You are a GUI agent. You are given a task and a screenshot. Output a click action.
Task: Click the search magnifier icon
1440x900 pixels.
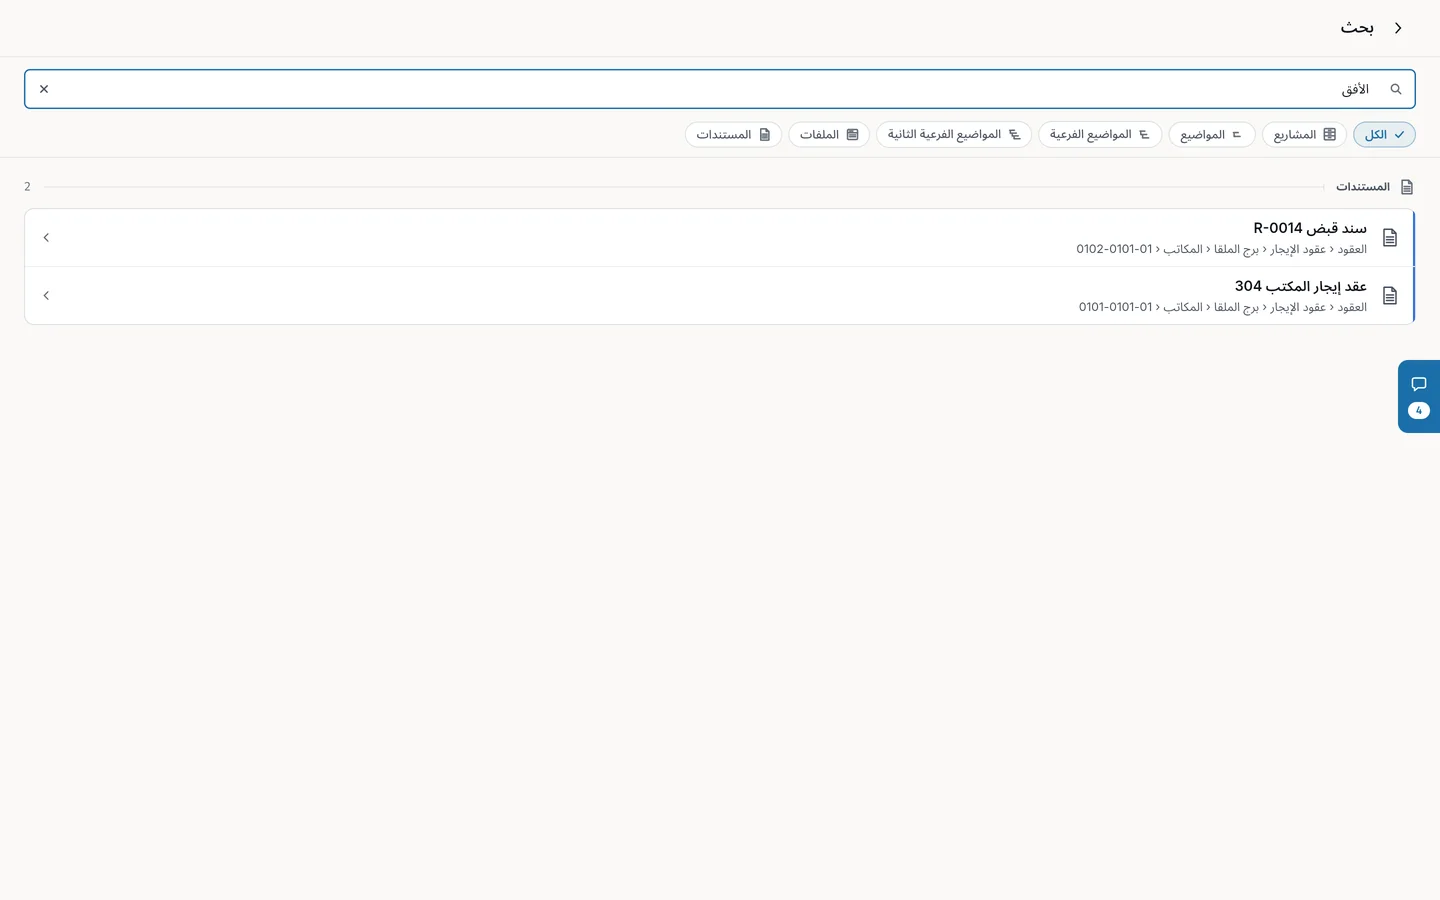coord(1396,89)
